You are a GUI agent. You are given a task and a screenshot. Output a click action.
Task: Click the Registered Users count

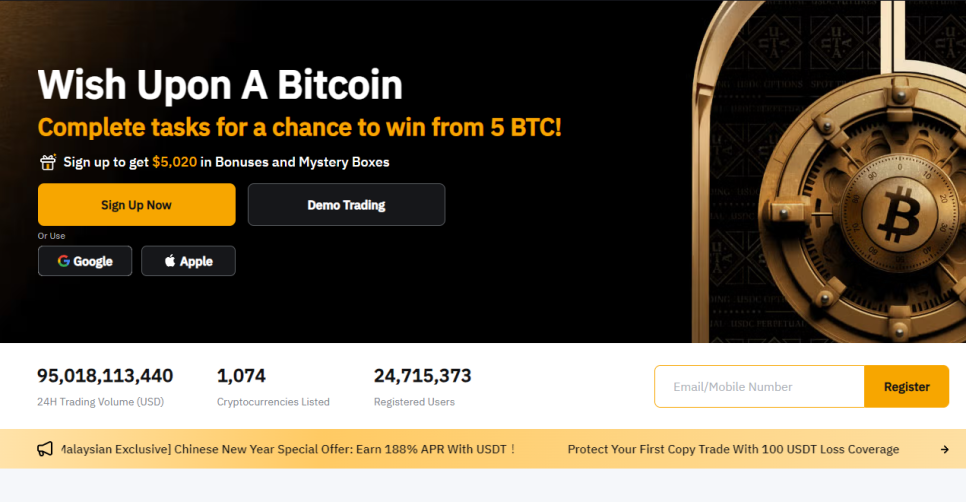coord(422,376)
